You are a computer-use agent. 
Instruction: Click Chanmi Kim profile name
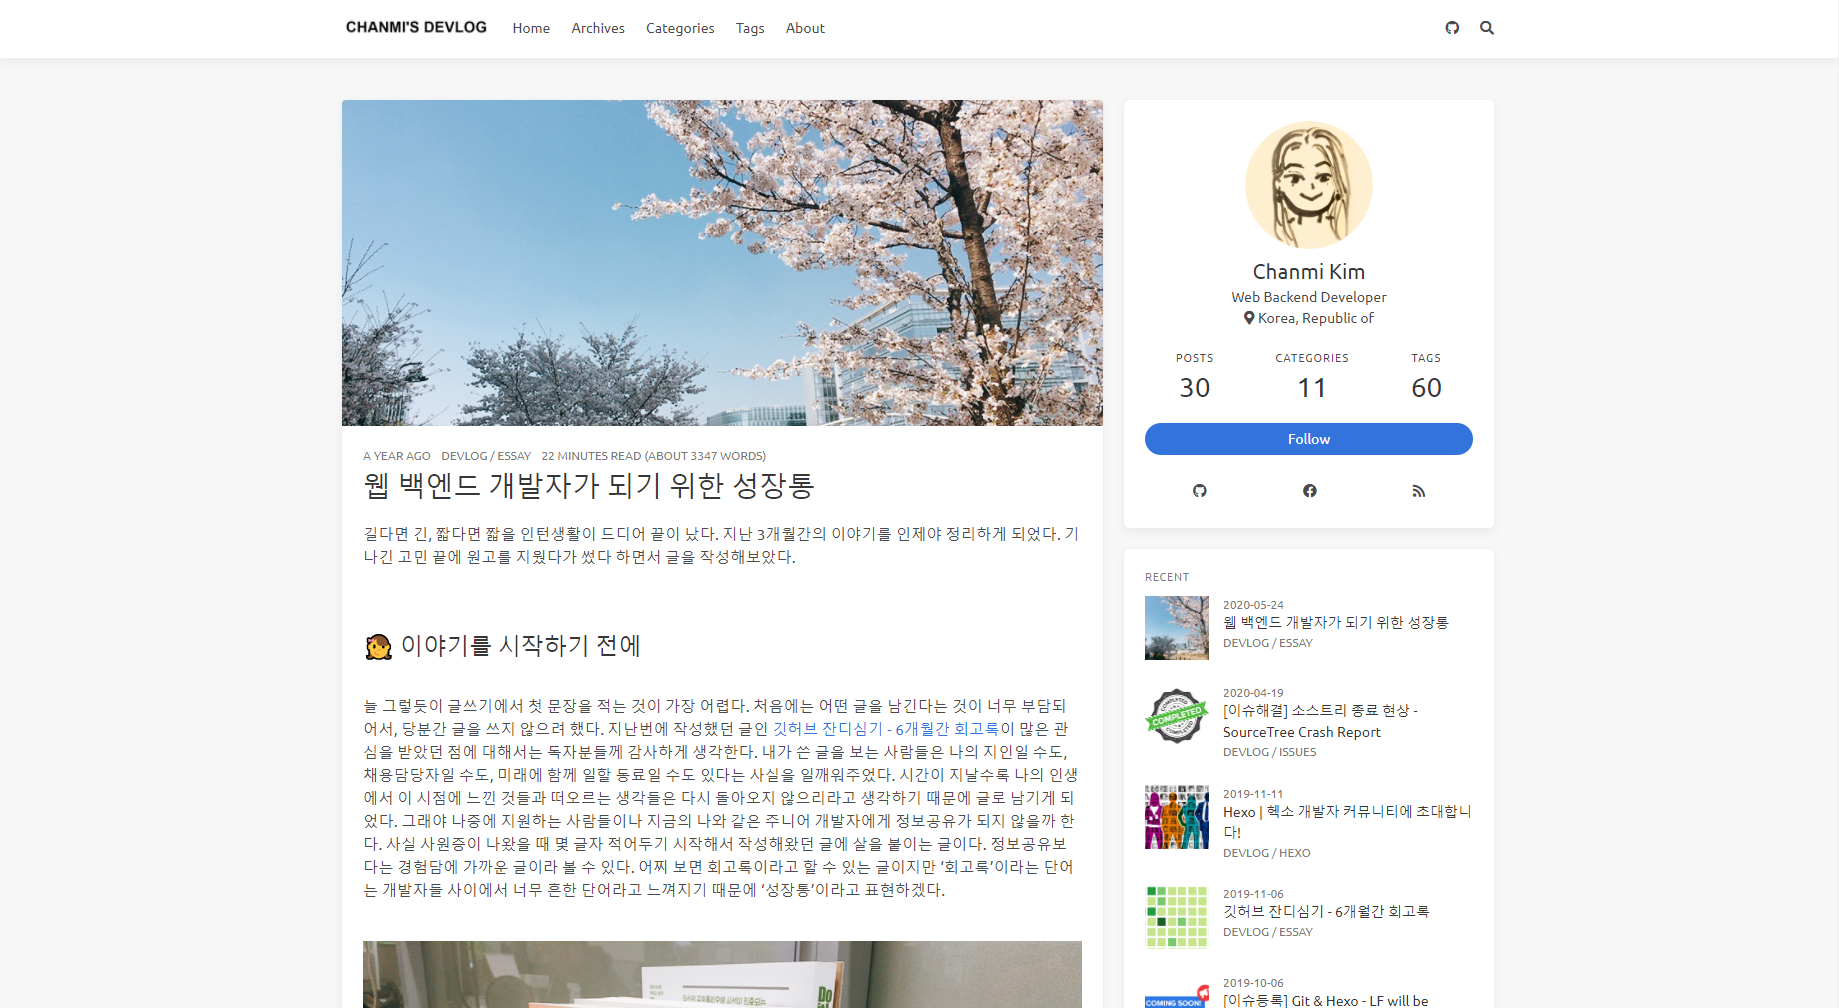point(1309,272)
